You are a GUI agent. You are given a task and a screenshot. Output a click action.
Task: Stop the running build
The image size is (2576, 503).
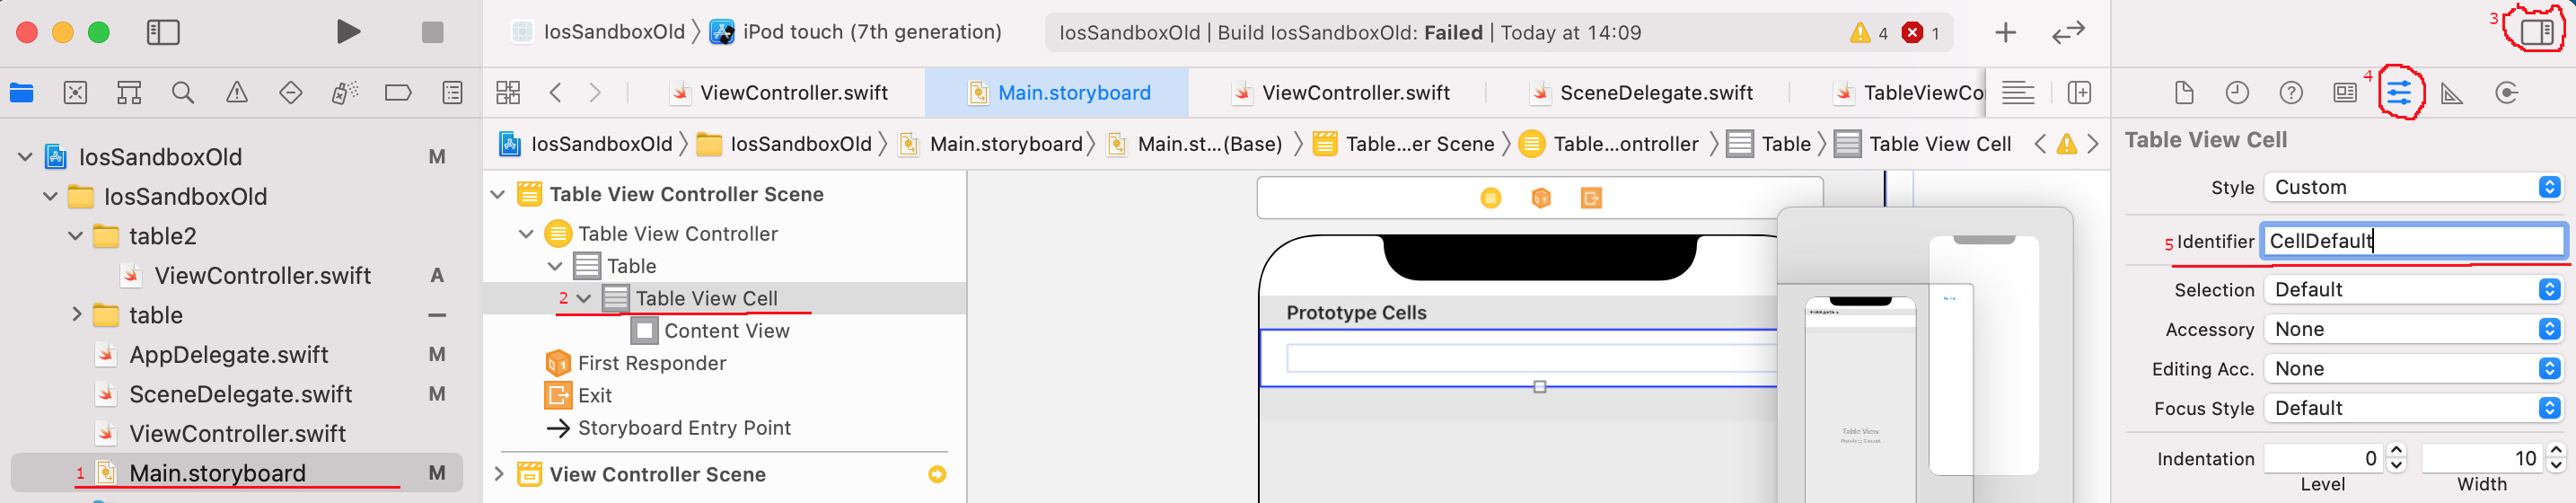(432, 32)
